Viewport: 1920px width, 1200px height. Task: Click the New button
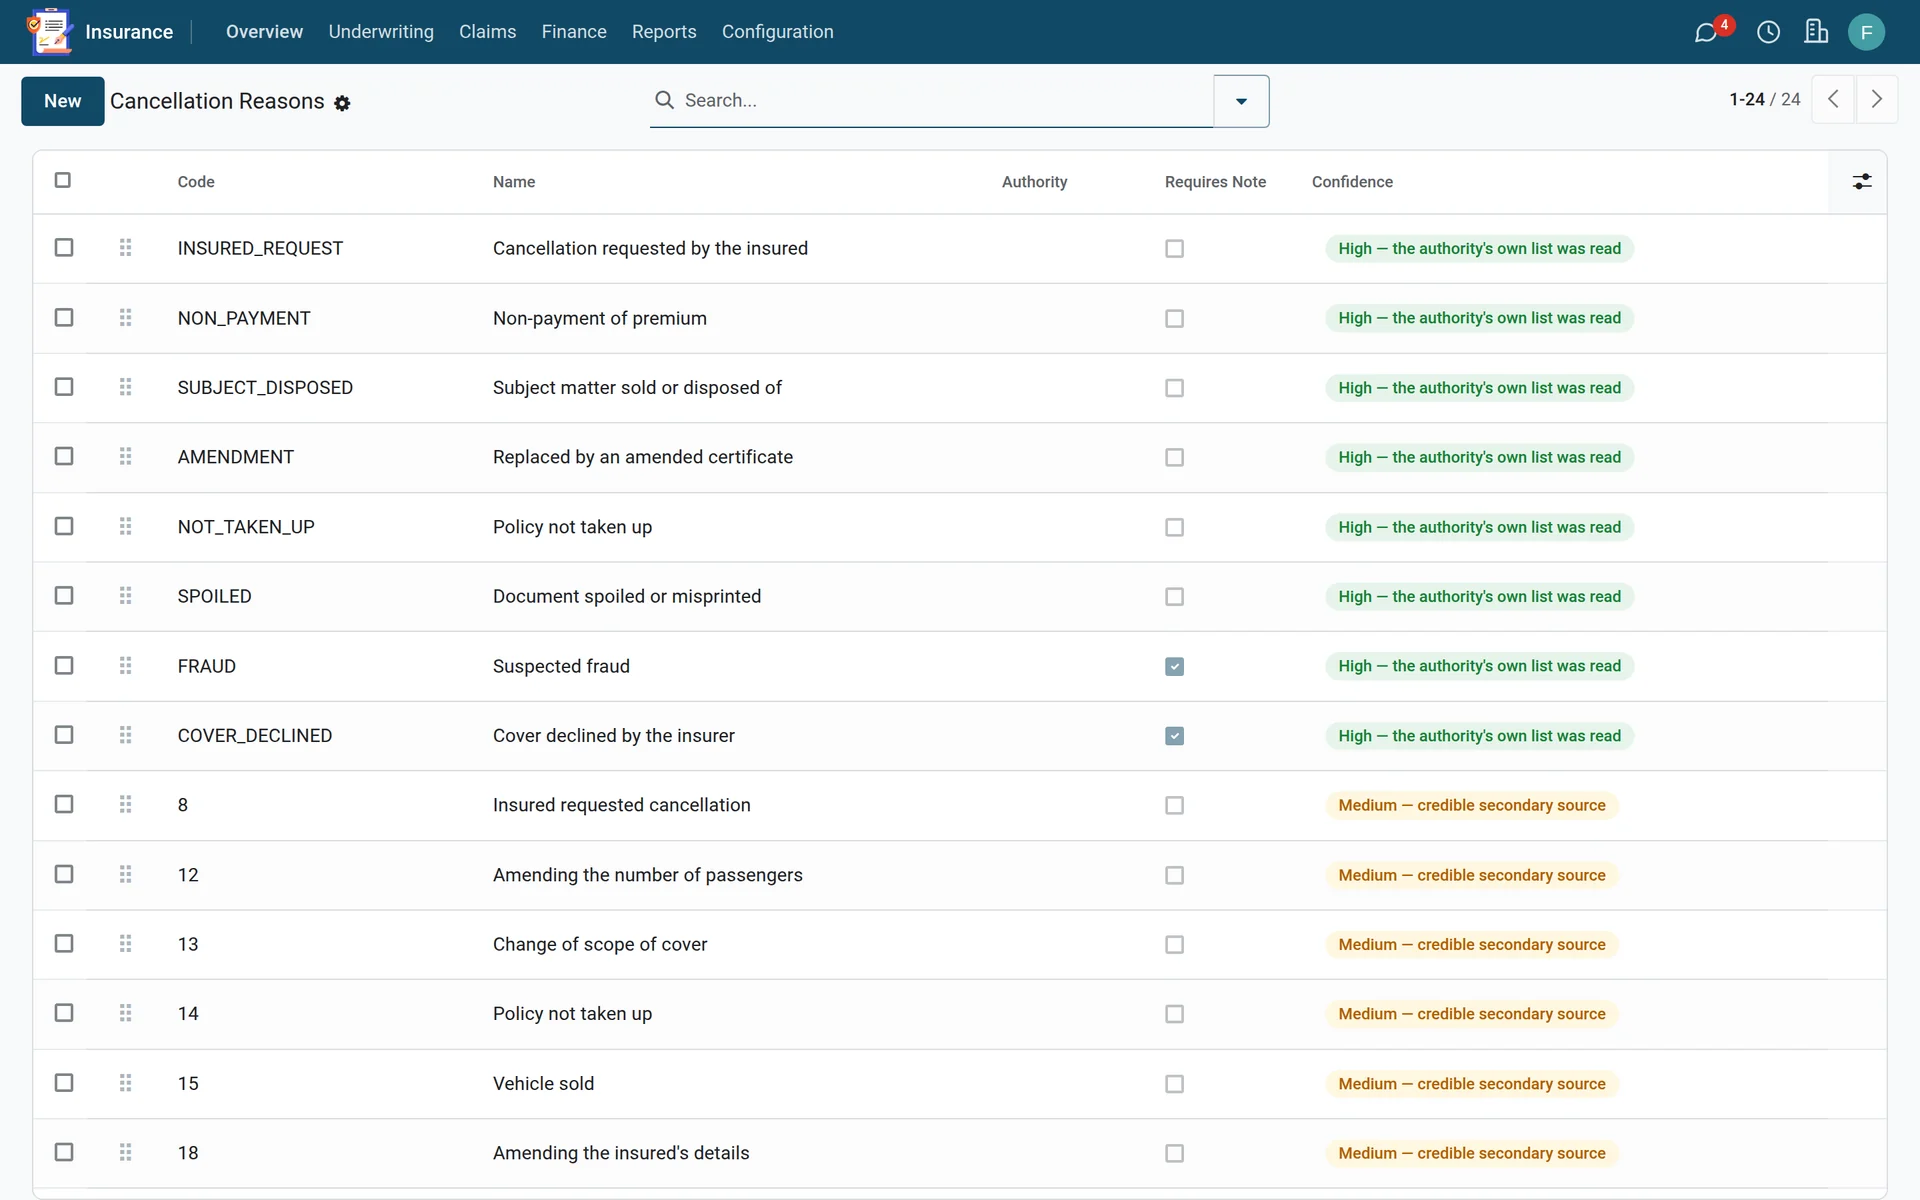(63, 101)
